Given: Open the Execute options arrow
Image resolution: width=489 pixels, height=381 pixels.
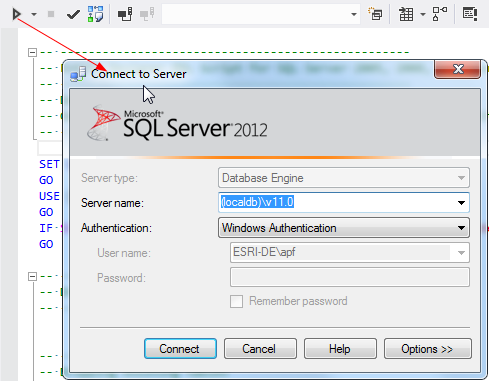Looking at the screenshot, I should coord(34,14).
